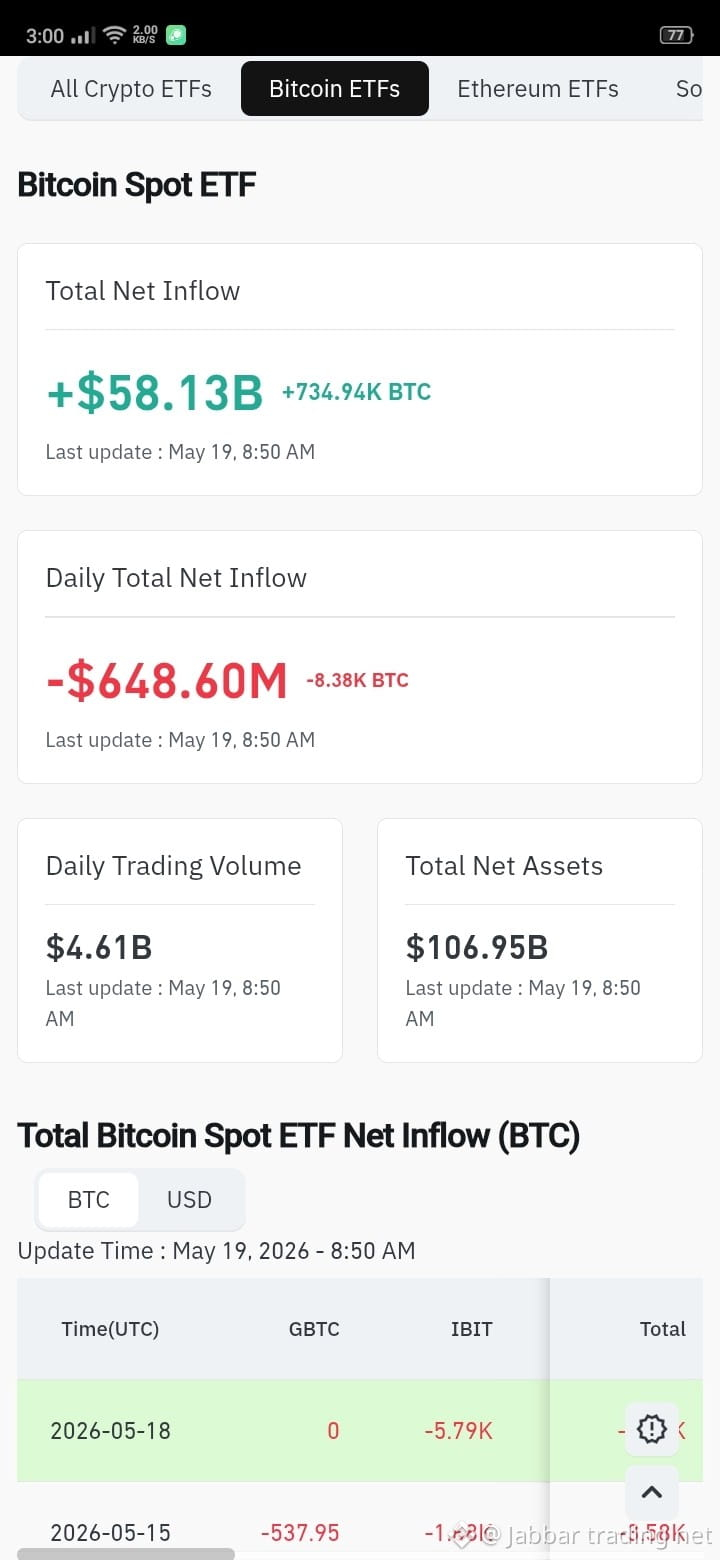Tap the settings gear floating icon

[x=652, y=1429]
